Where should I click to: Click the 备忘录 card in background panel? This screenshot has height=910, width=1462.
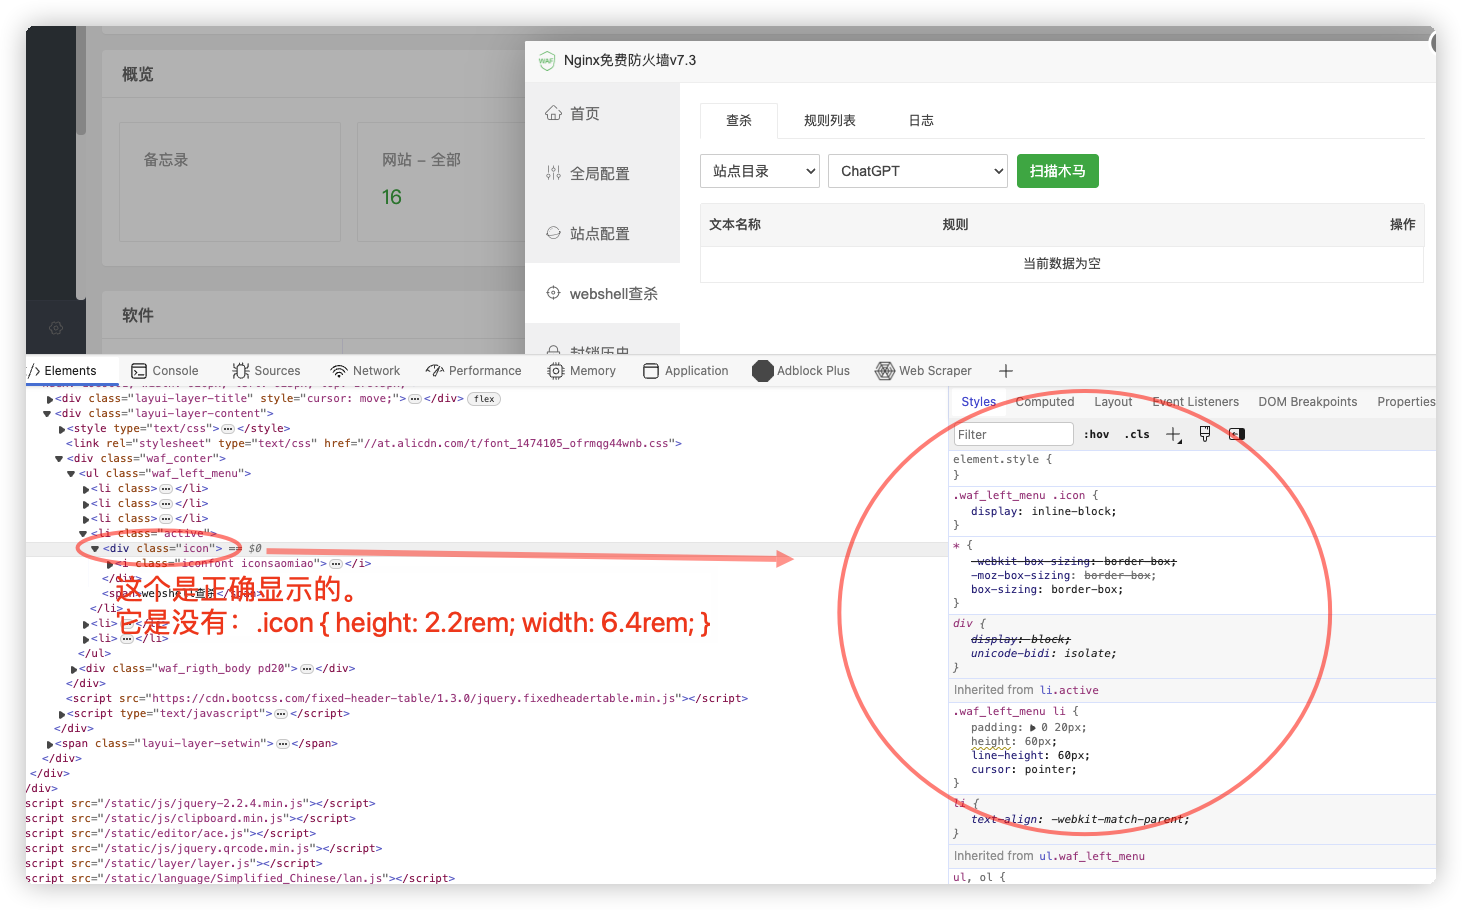point(230,182)
